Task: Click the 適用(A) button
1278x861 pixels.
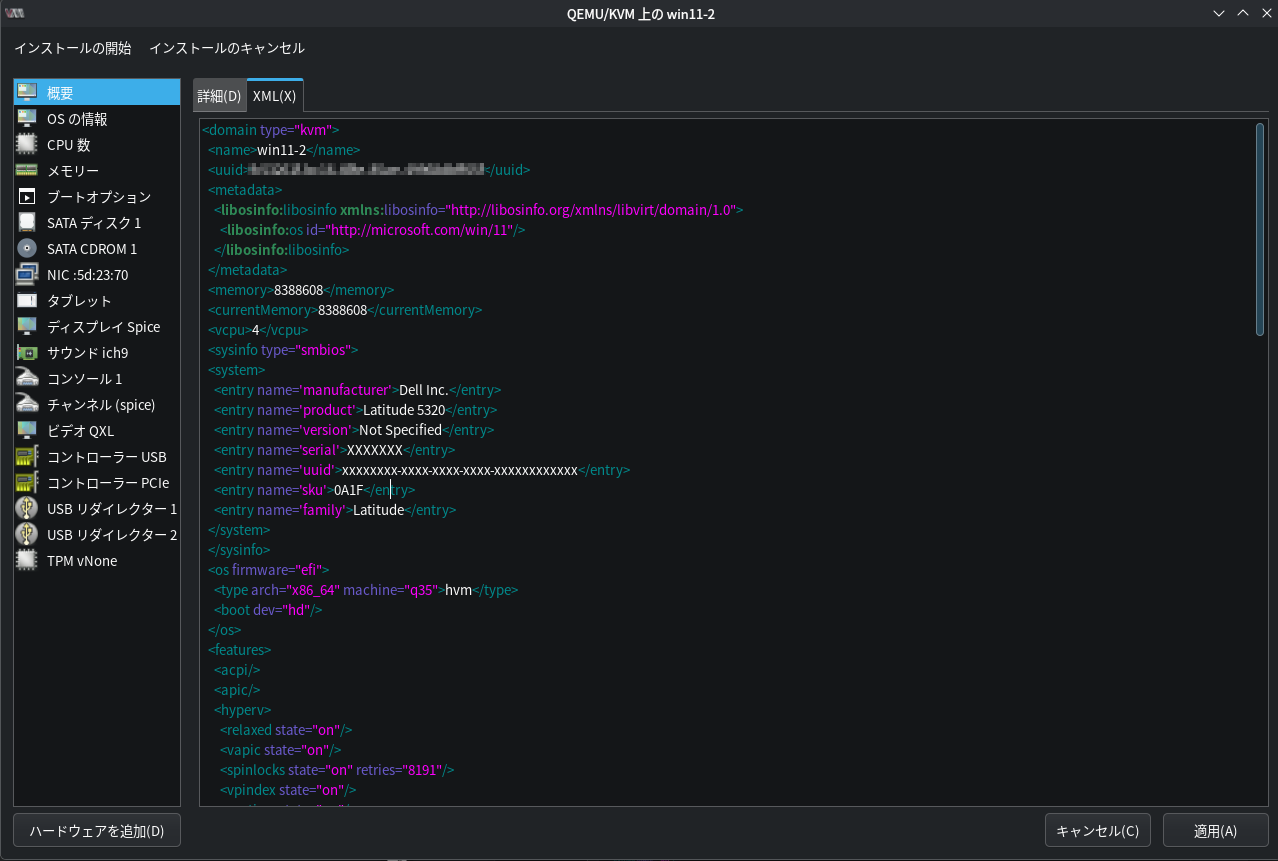Action: point(1215,831)
